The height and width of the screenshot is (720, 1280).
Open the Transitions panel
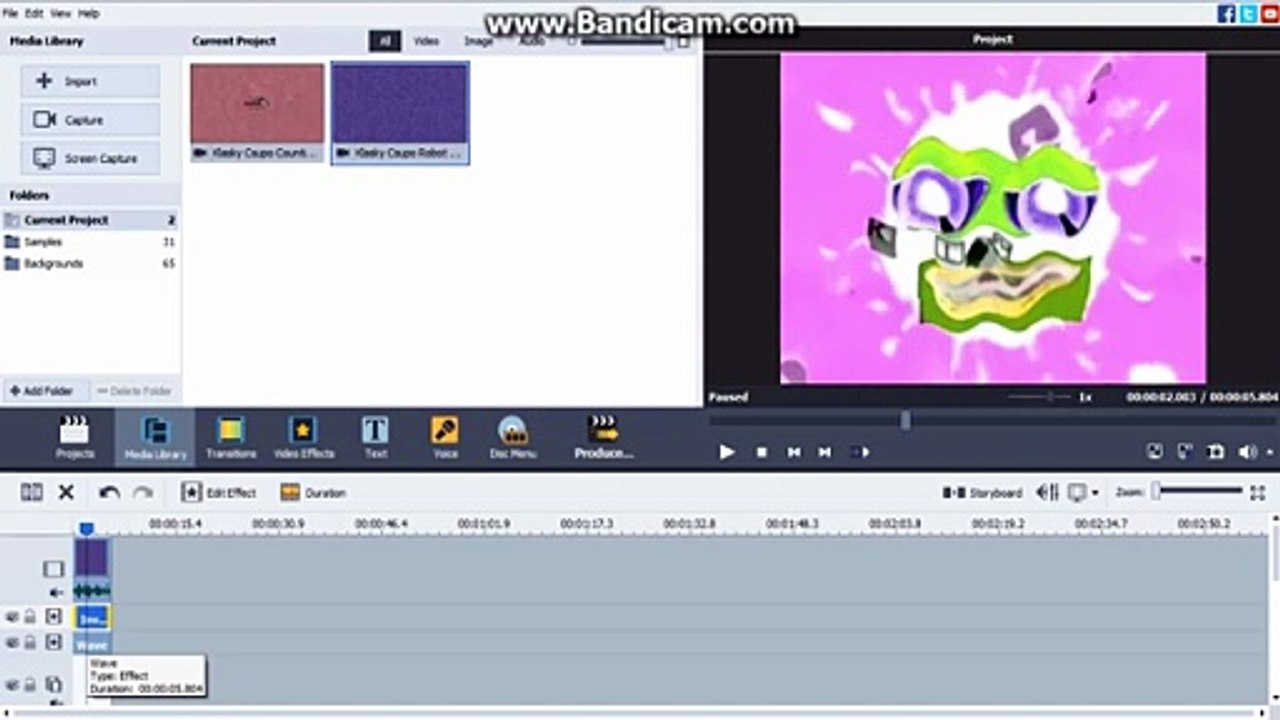point(231,438)
